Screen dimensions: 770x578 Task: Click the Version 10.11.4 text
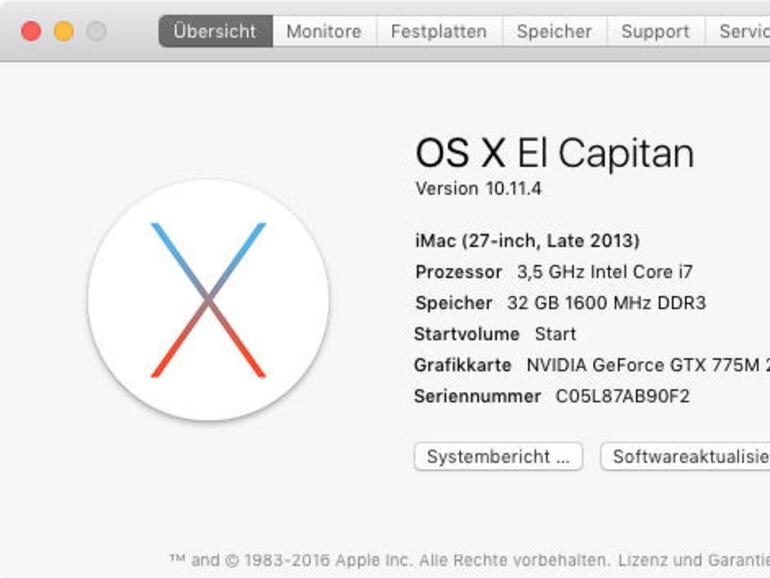478,188
